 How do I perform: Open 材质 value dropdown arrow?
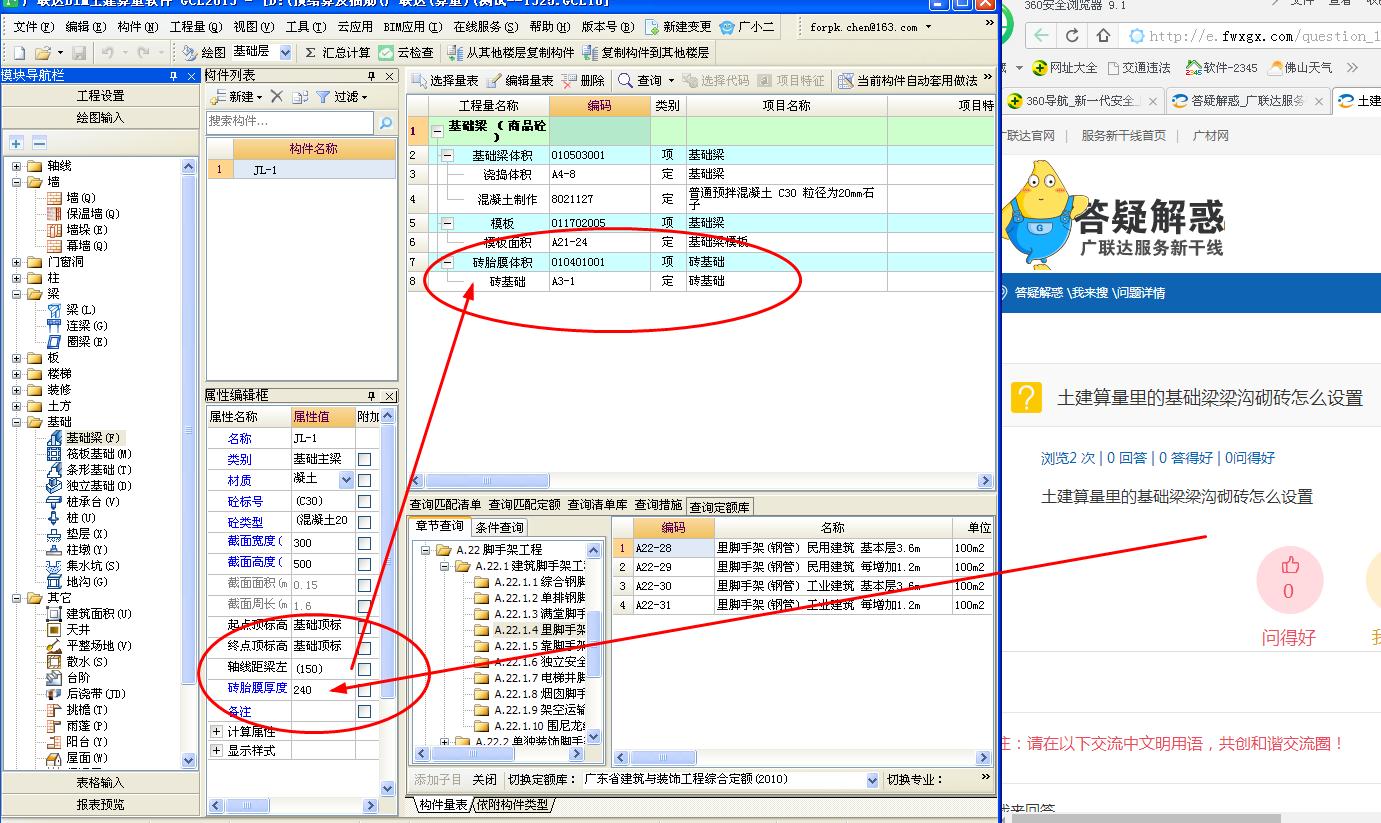pos(347,480)
